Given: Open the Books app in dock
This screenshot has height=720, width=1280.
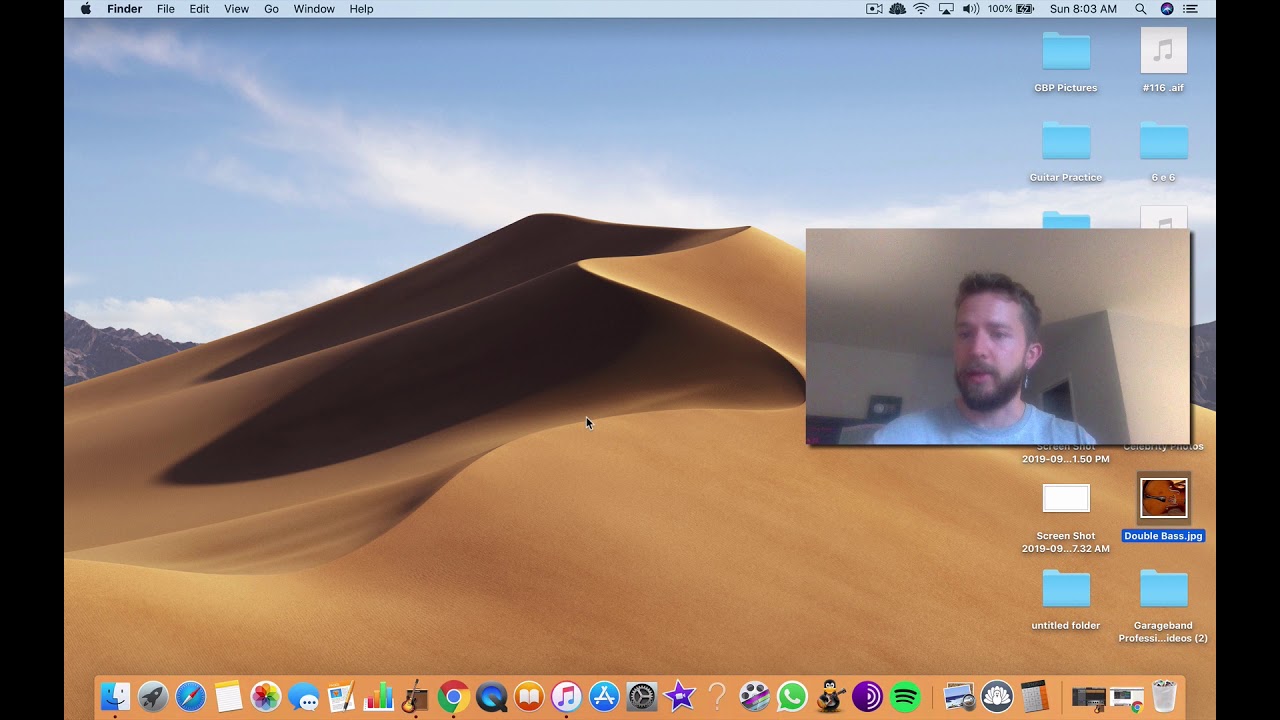Looking at the screenshot, I should [x=529, y=696].
